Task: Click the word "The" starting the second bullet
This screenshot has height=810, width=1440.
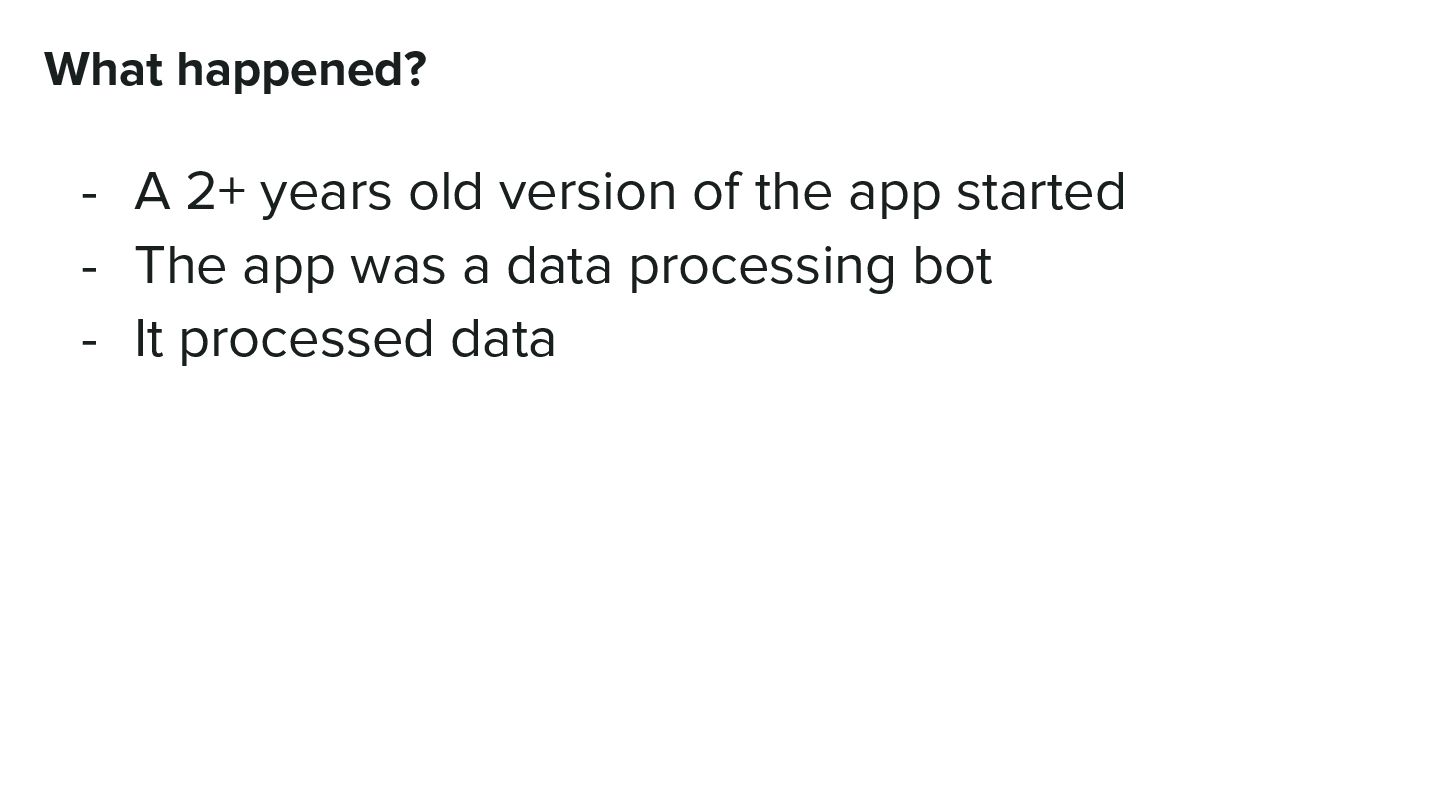Action: coord(180,266)
